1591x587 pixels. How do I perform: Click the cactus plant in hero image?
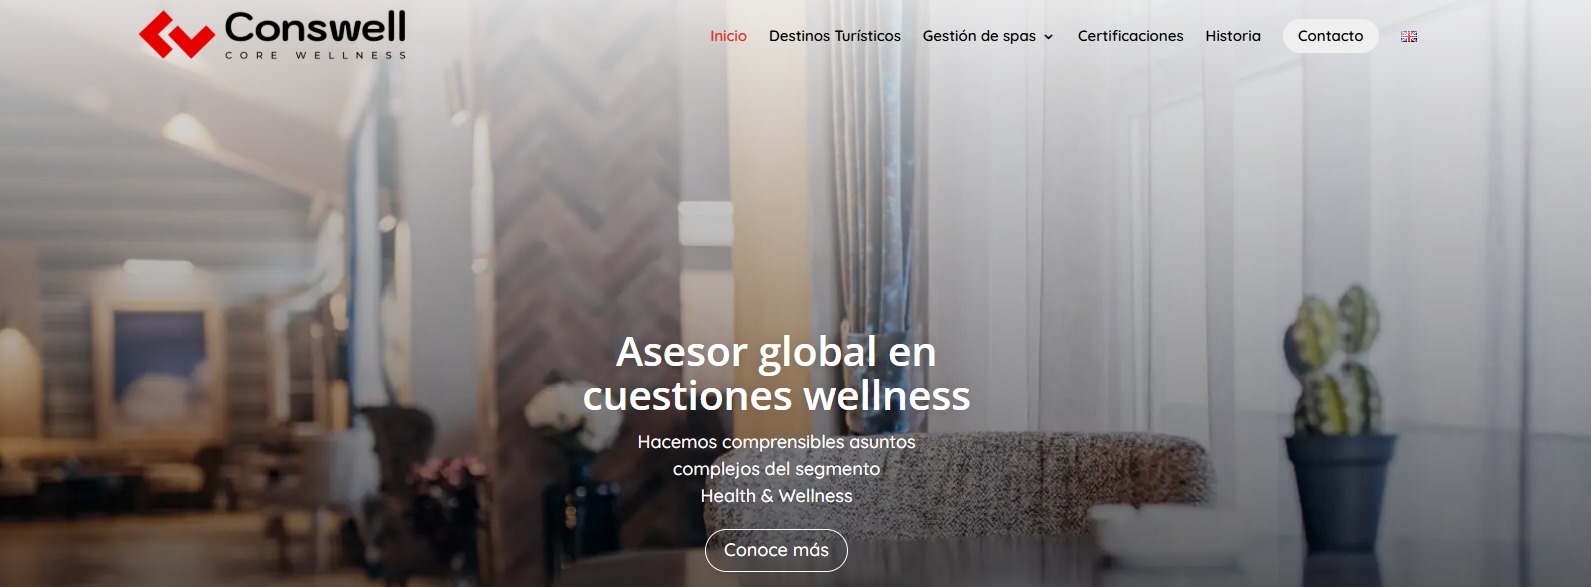(x=1336, y=361)
